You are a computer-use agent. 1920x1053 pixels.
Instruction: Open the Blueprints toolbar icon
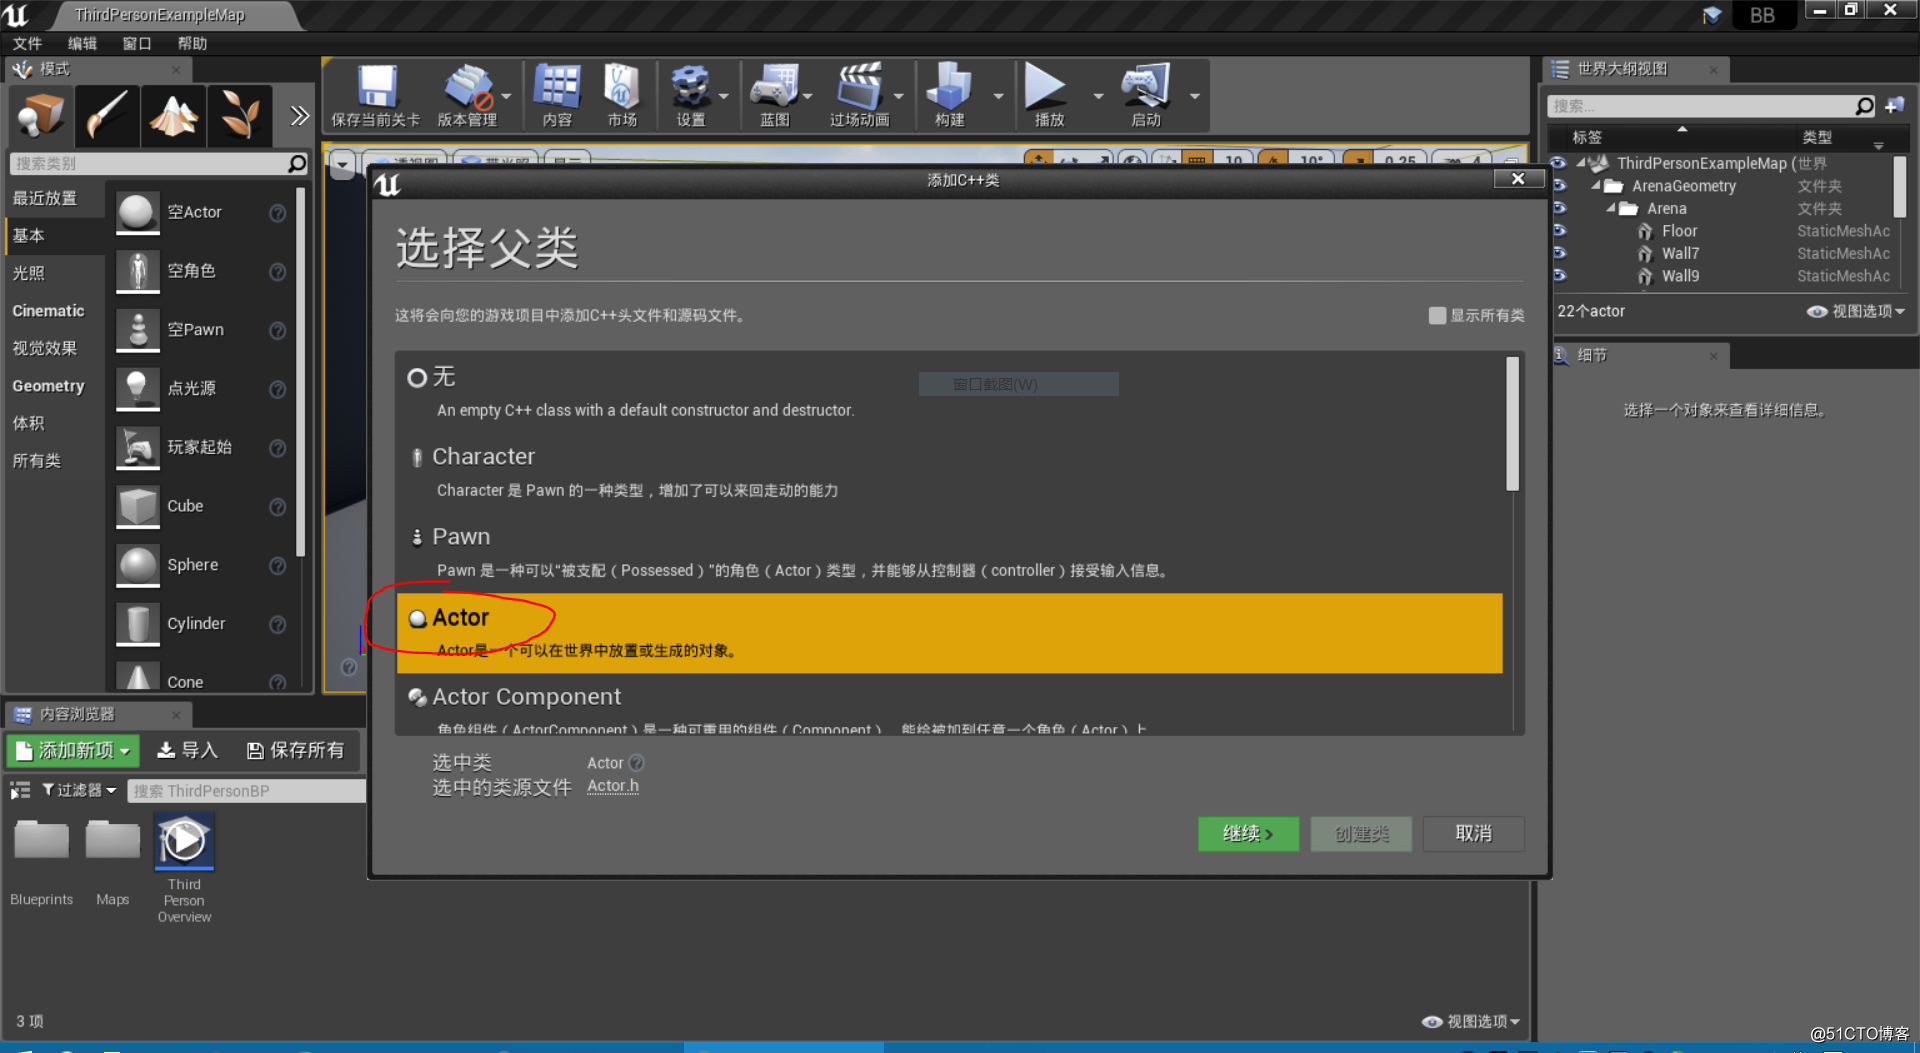coord(775,88)
